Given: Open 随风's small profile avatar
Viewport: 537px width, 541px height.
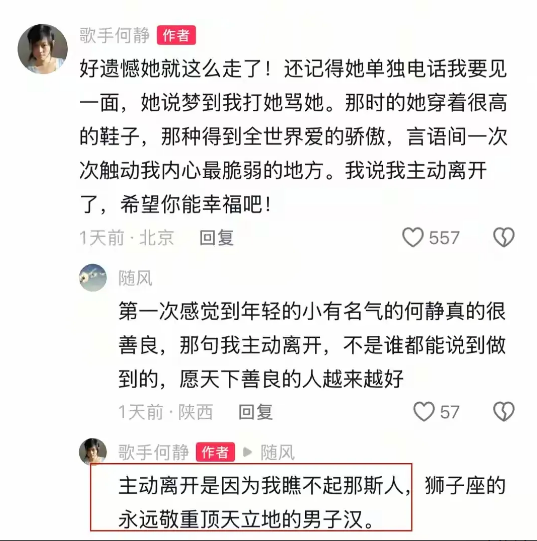Looking at the screenshot, I should [x=93, y=278].
